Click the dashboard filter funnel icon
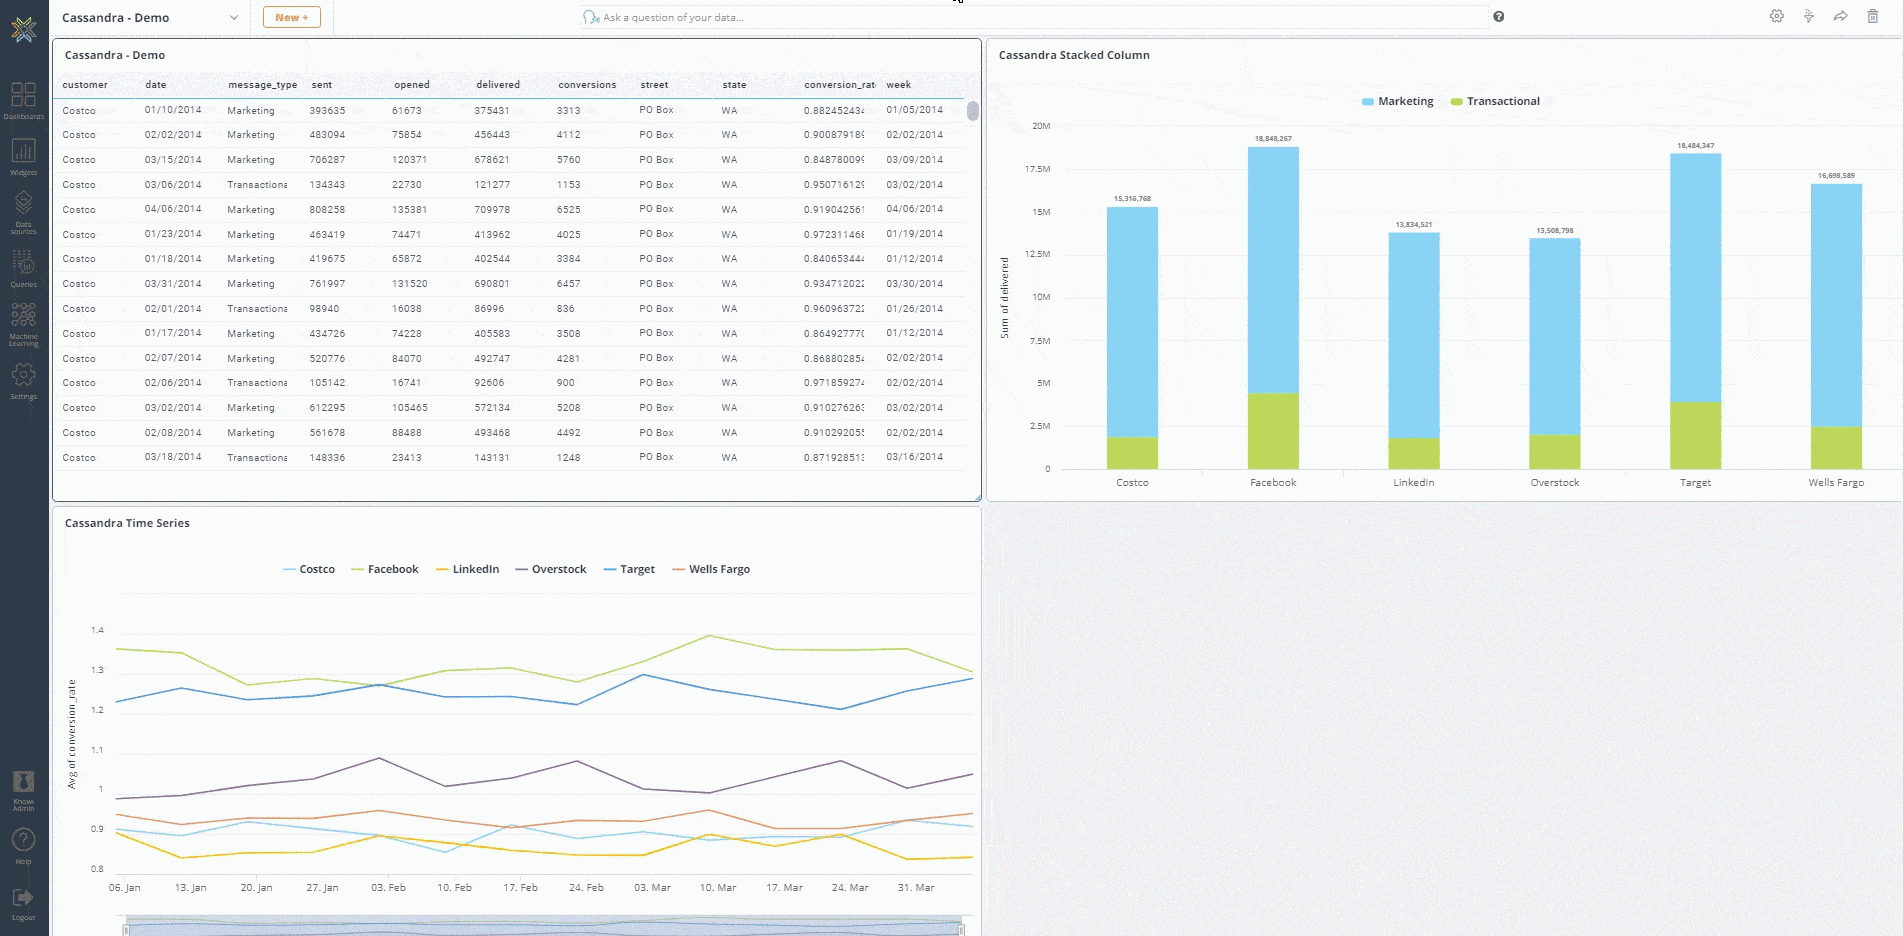The image size is (1903, 936). (x=1808, y=16)
